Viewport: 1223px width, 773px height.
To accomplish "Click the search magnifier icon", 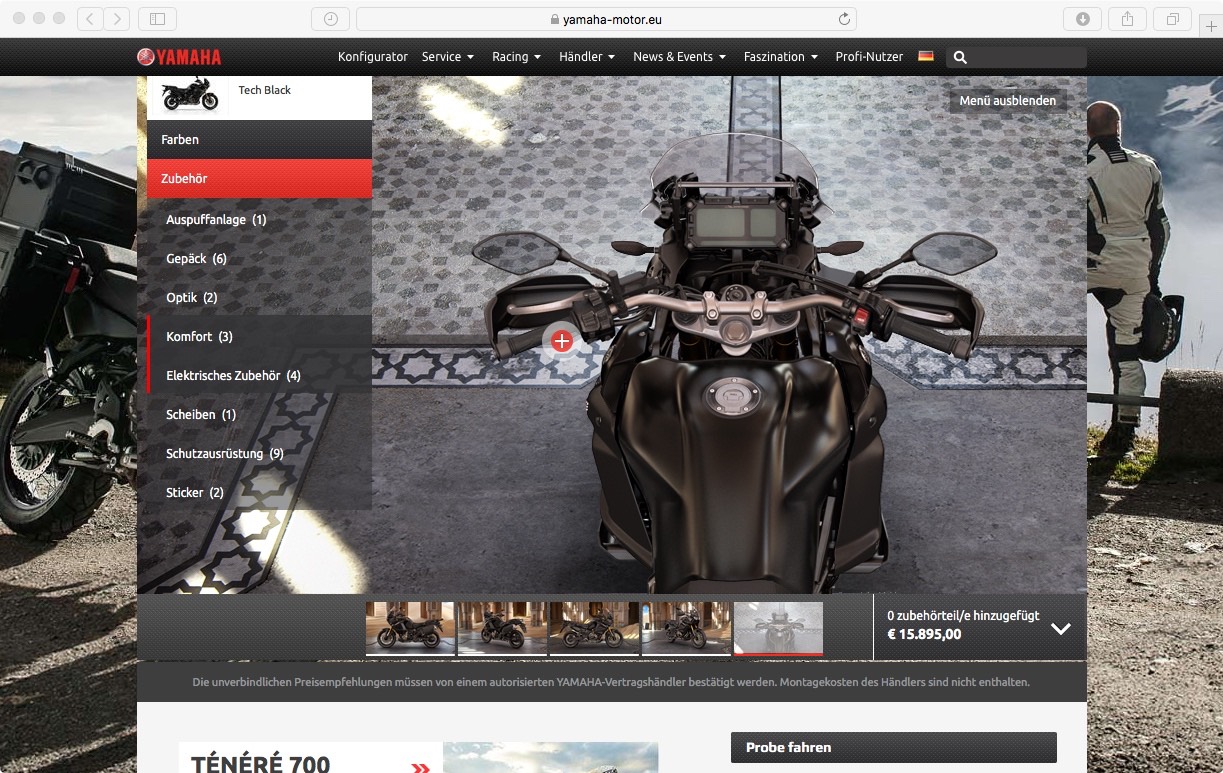I will (960, 57).
